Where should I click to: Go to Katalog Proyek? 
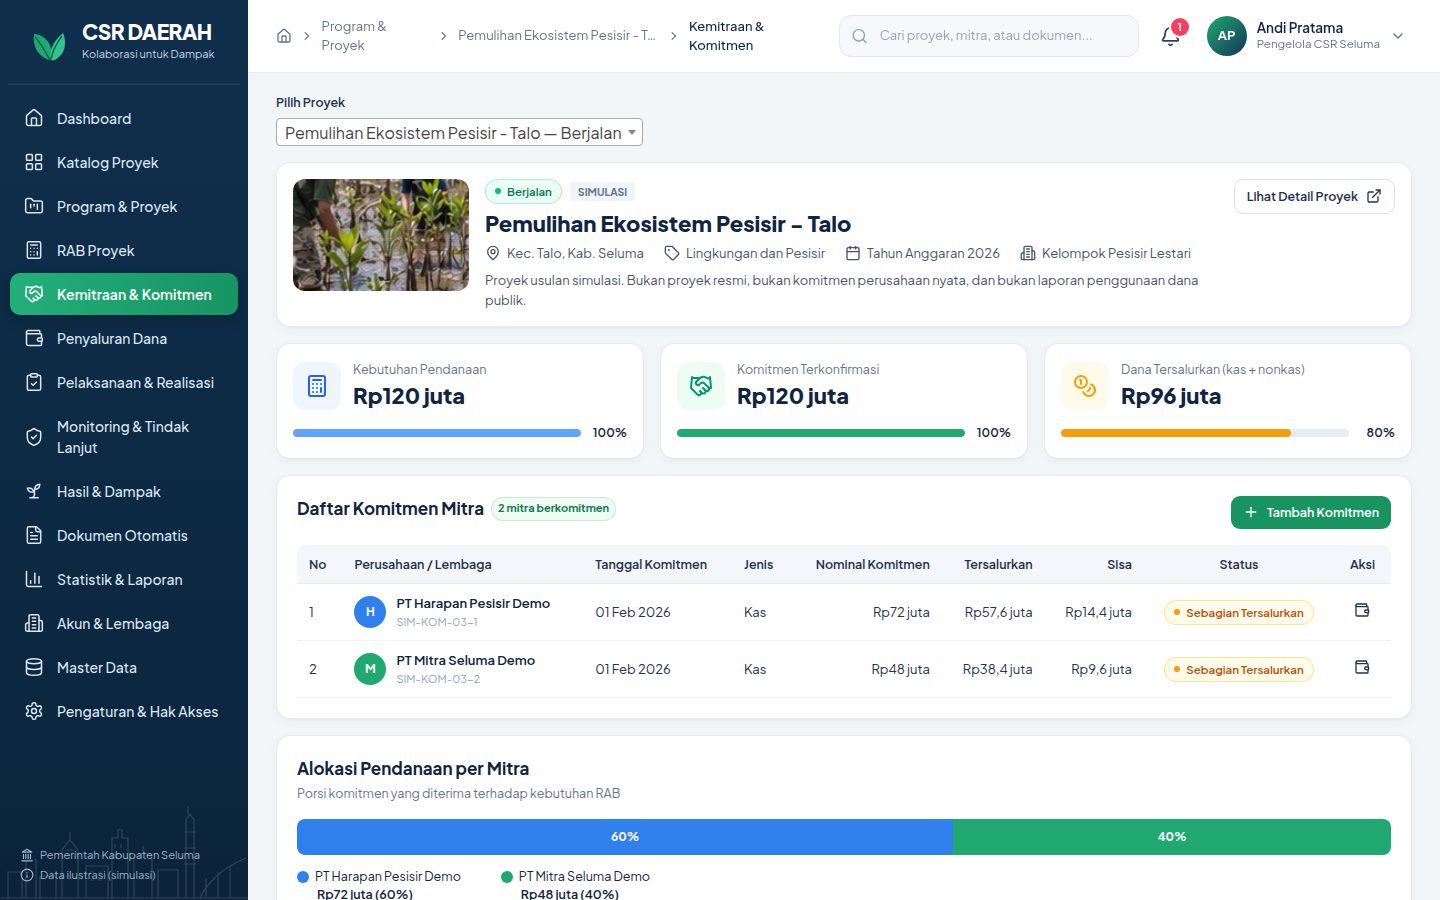point(124,162)
